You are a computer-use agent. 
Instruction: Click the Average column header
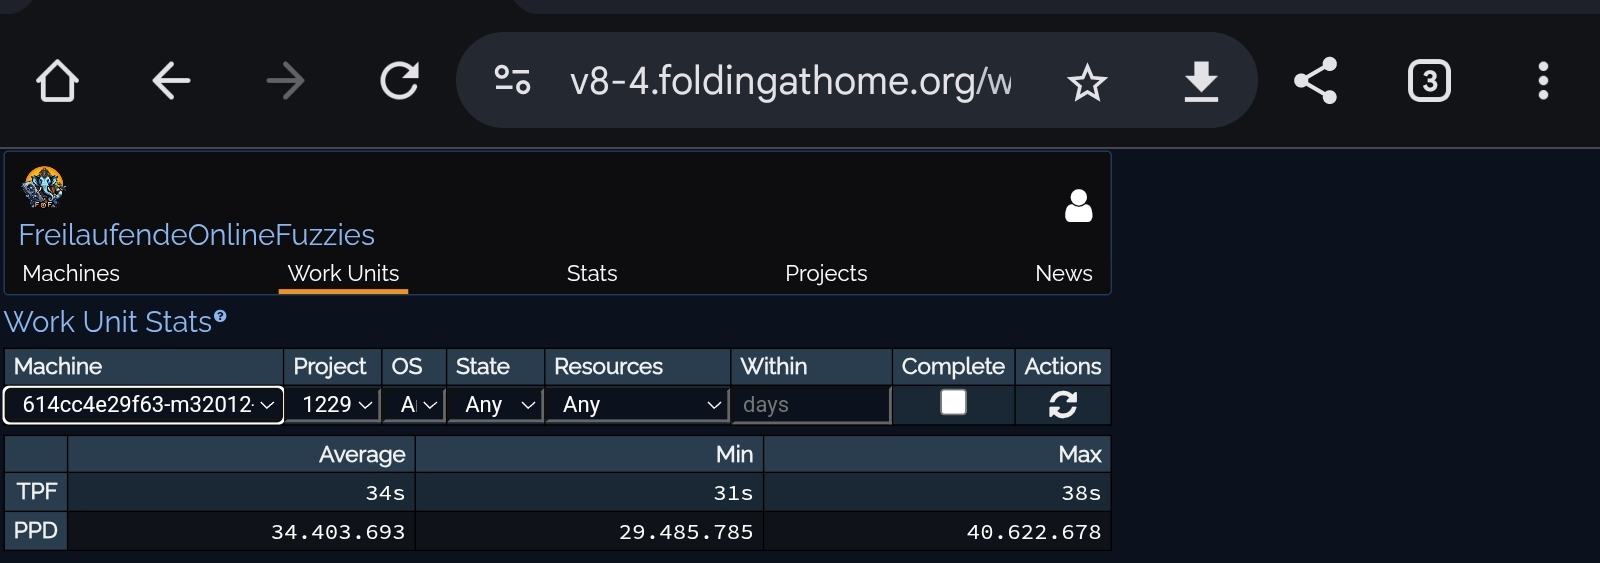(241, 454)
